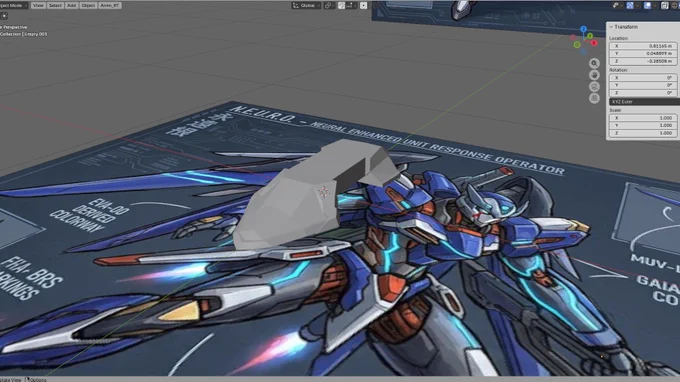
Task: Open the Object Mode selector dropdown
Action: 13,5
